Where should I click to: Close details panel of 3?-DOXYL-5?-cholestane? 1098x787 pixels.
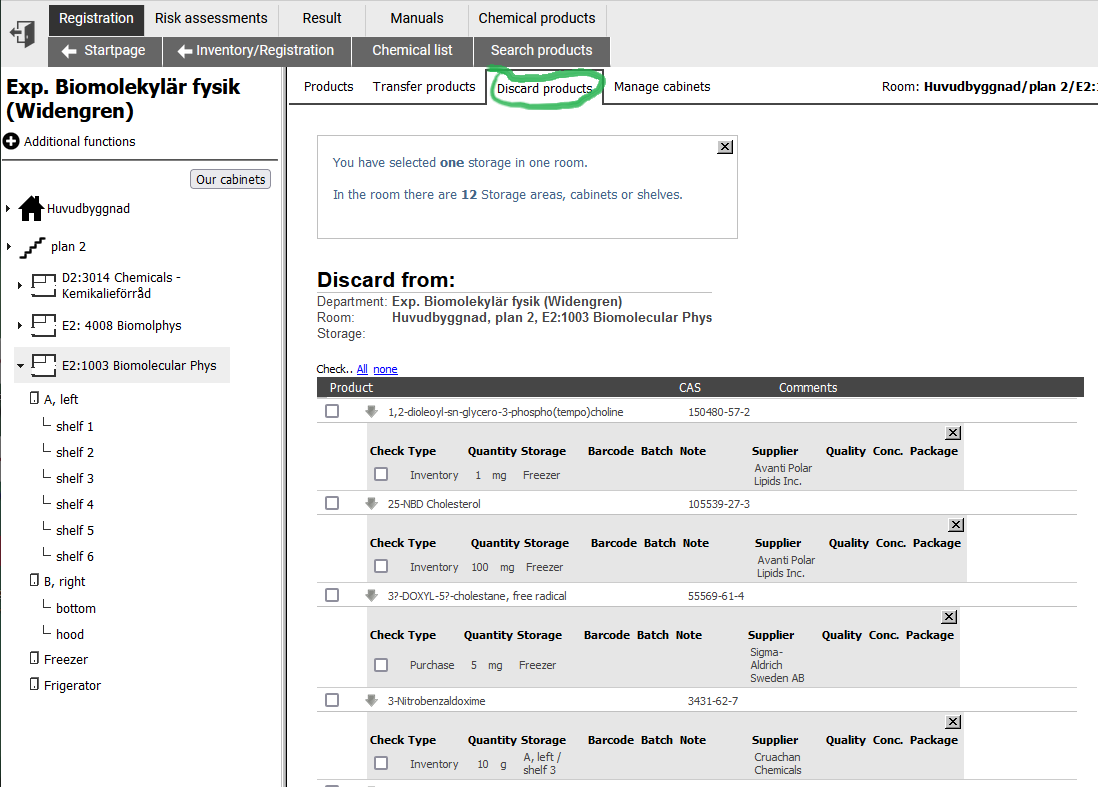[x=949, y=617]
